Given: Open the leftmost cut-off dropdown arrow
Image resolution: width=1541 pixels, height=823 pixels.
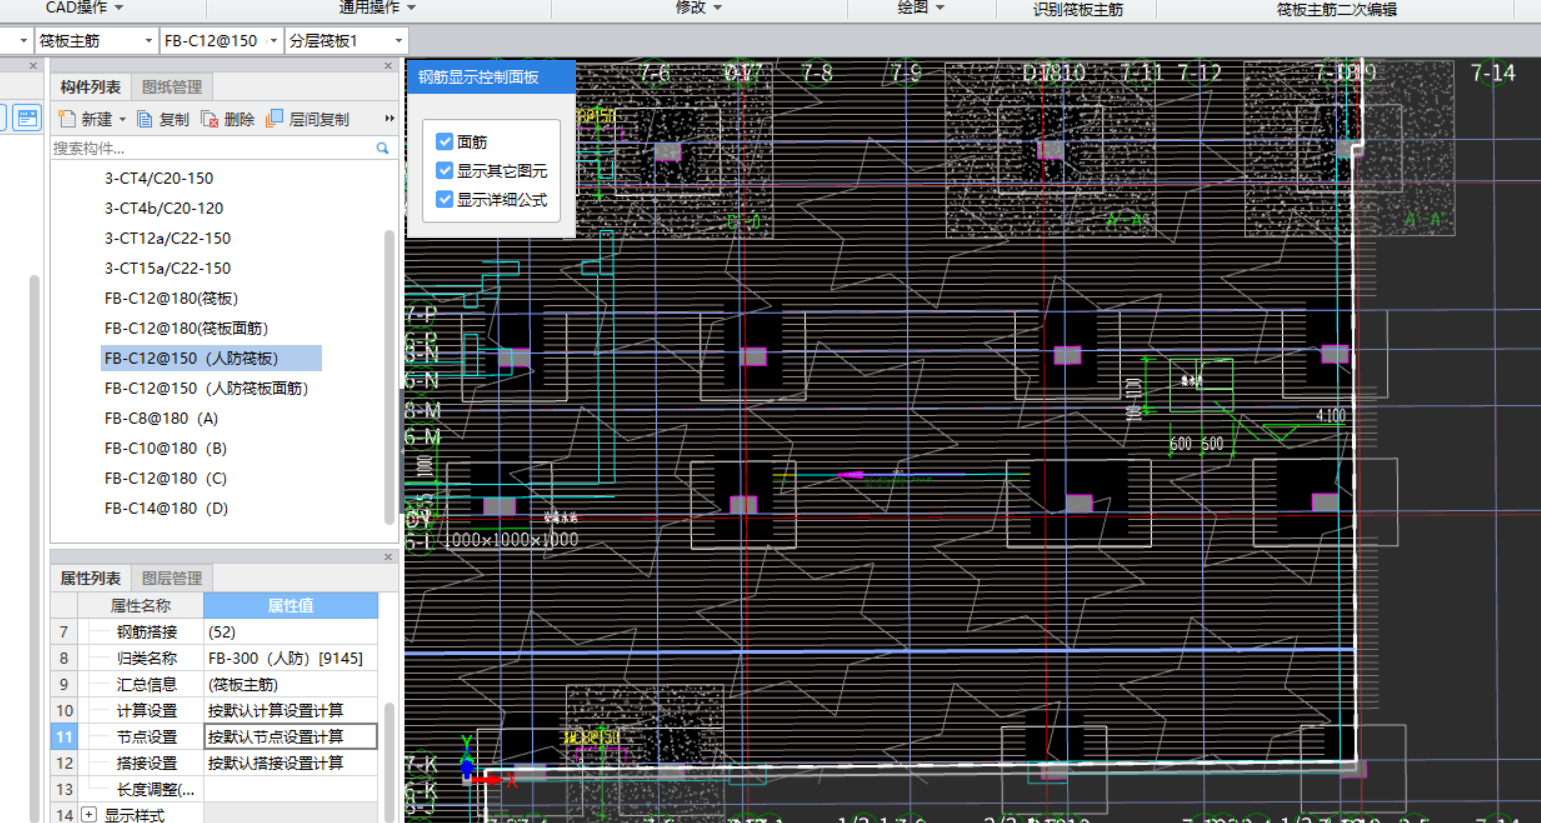Looking at the screenshot, I should [x=23, y=41].
